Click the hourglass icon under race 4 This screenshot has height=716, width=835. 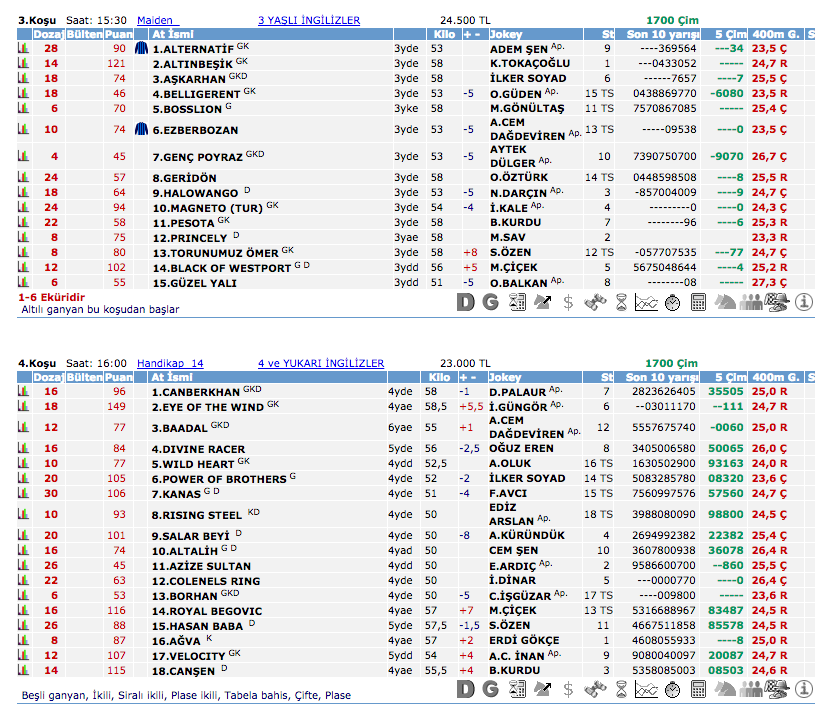pos(620,689)
